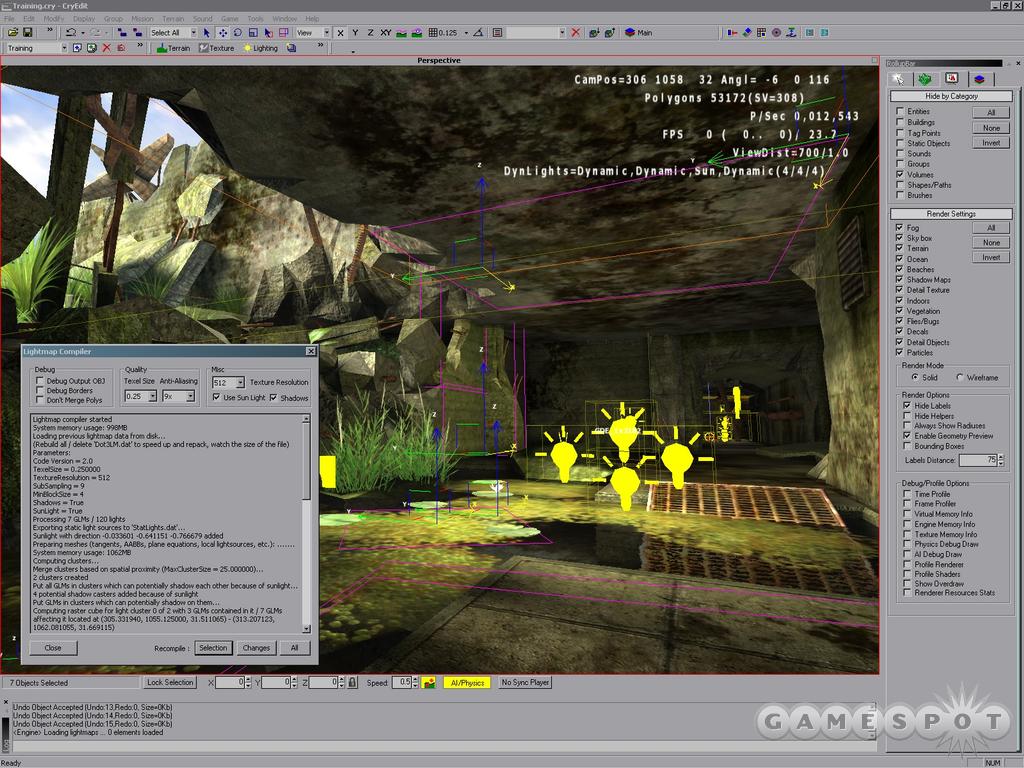Open the Terrain menu
Viewport: 1024px width, 768px height.
tap(172, 19)
